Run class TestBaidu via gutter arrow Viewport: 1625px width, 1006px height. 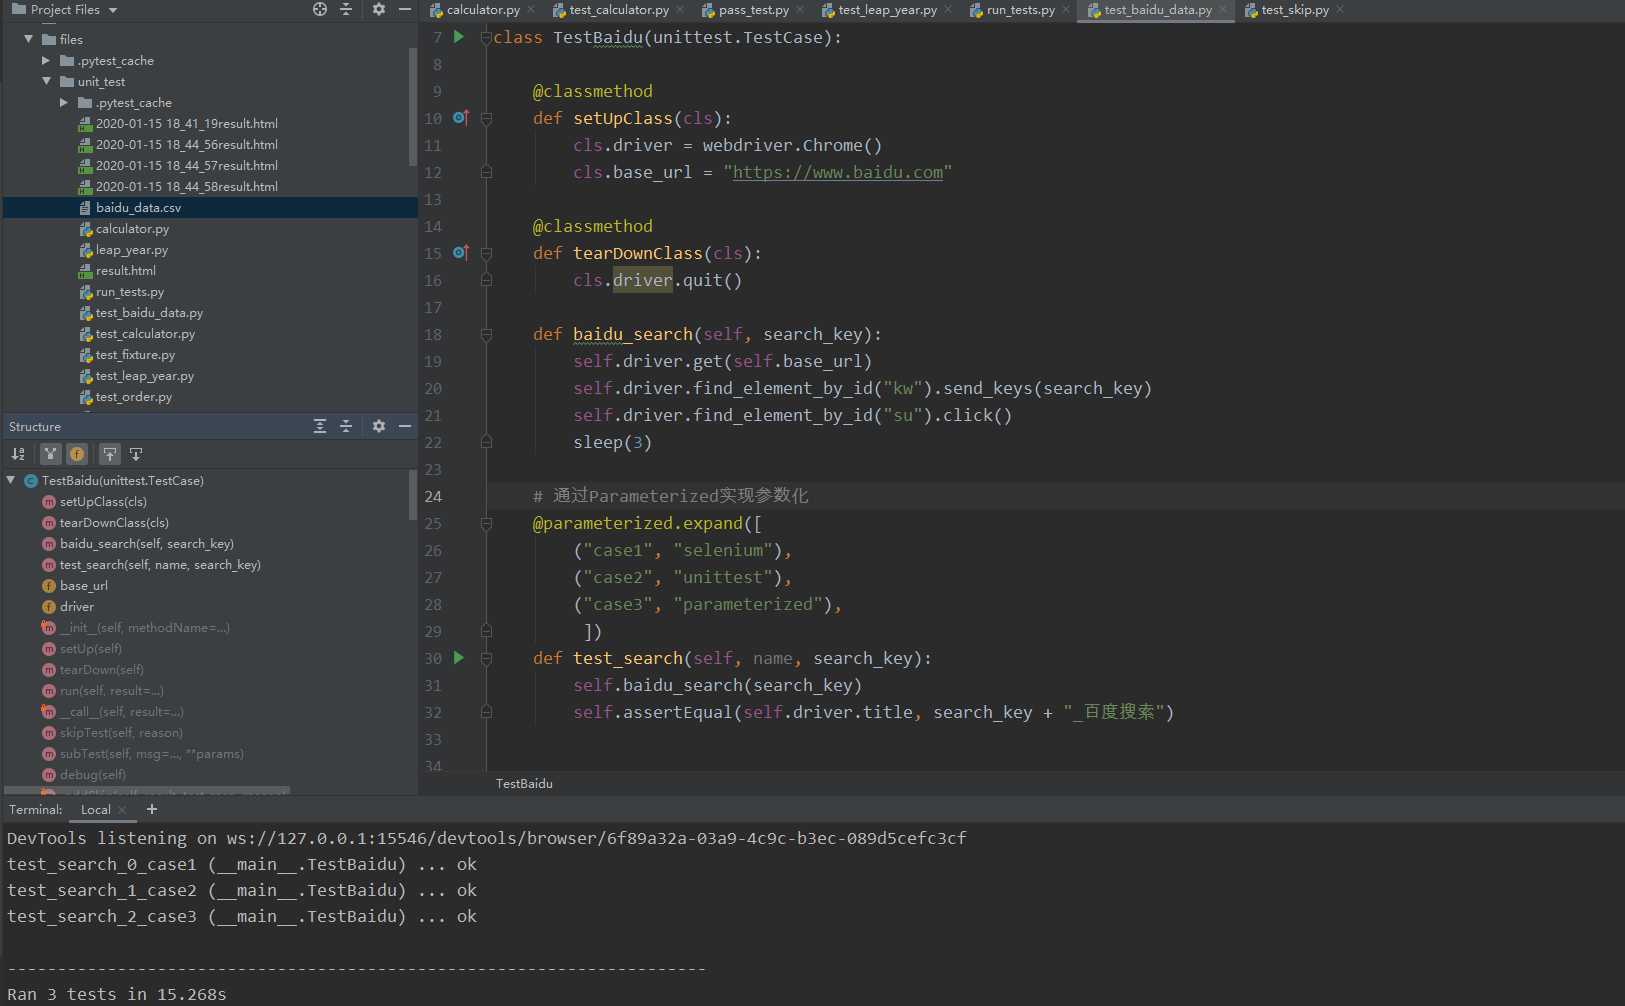(459, 37)
